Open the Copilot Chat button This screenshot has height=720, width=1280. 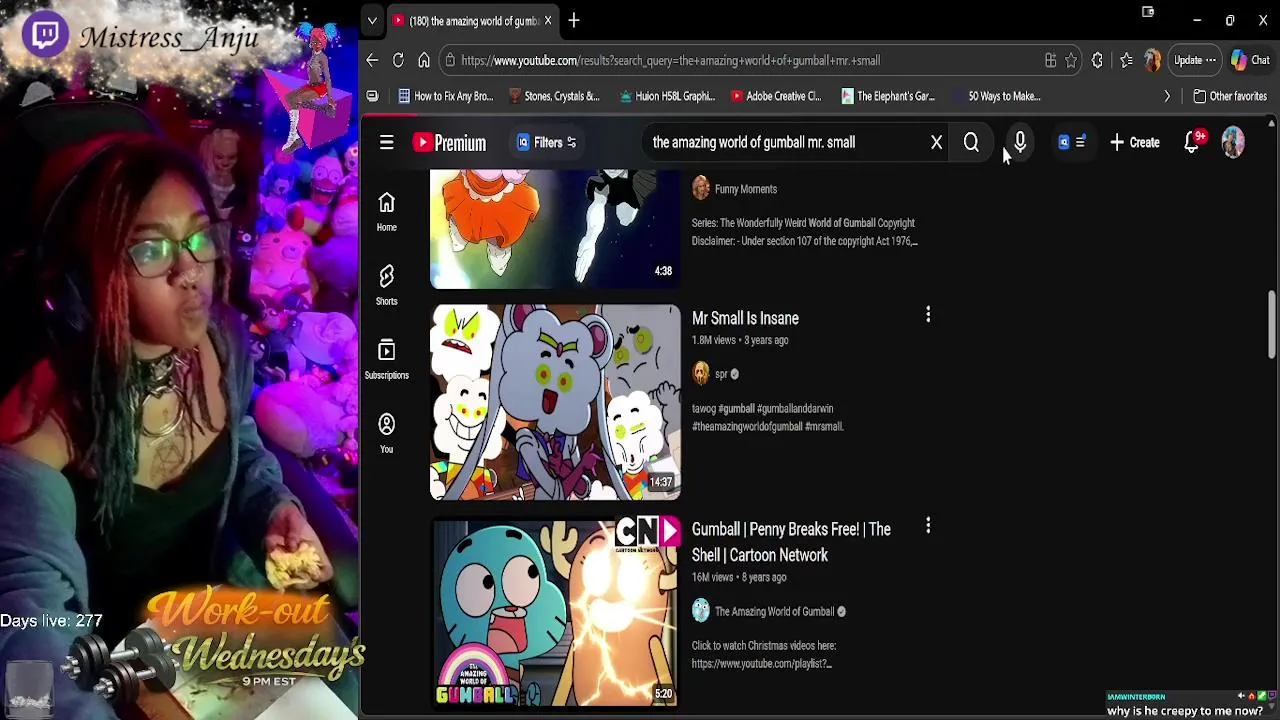pyautogui.click(x=1251, y=60)
